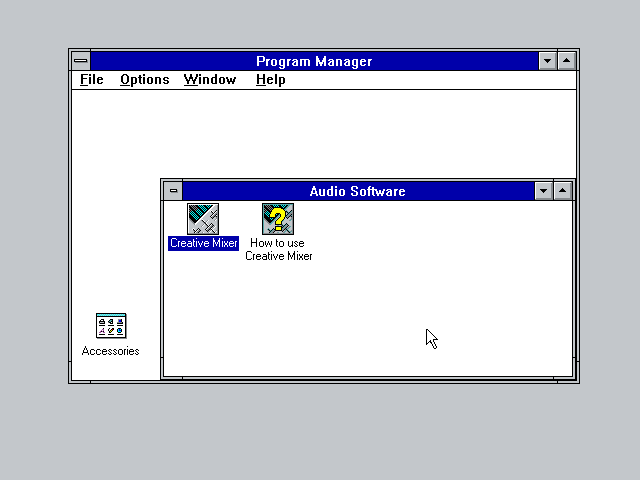Select the Creative Mixer program icon

click(203, 219)
